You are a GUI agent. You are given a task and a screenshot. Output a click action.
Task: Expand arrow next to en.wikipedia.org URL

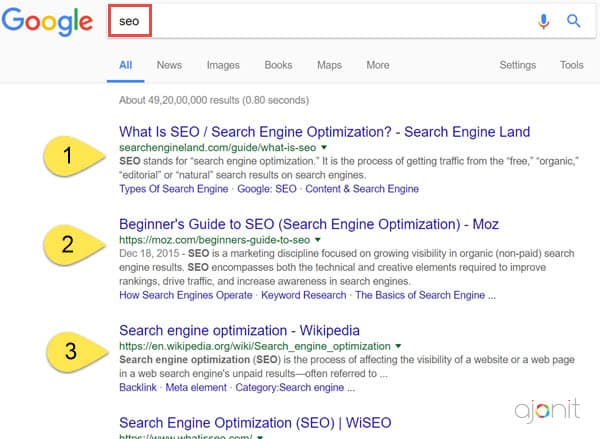pyautogui.click(x=398, y=346)
